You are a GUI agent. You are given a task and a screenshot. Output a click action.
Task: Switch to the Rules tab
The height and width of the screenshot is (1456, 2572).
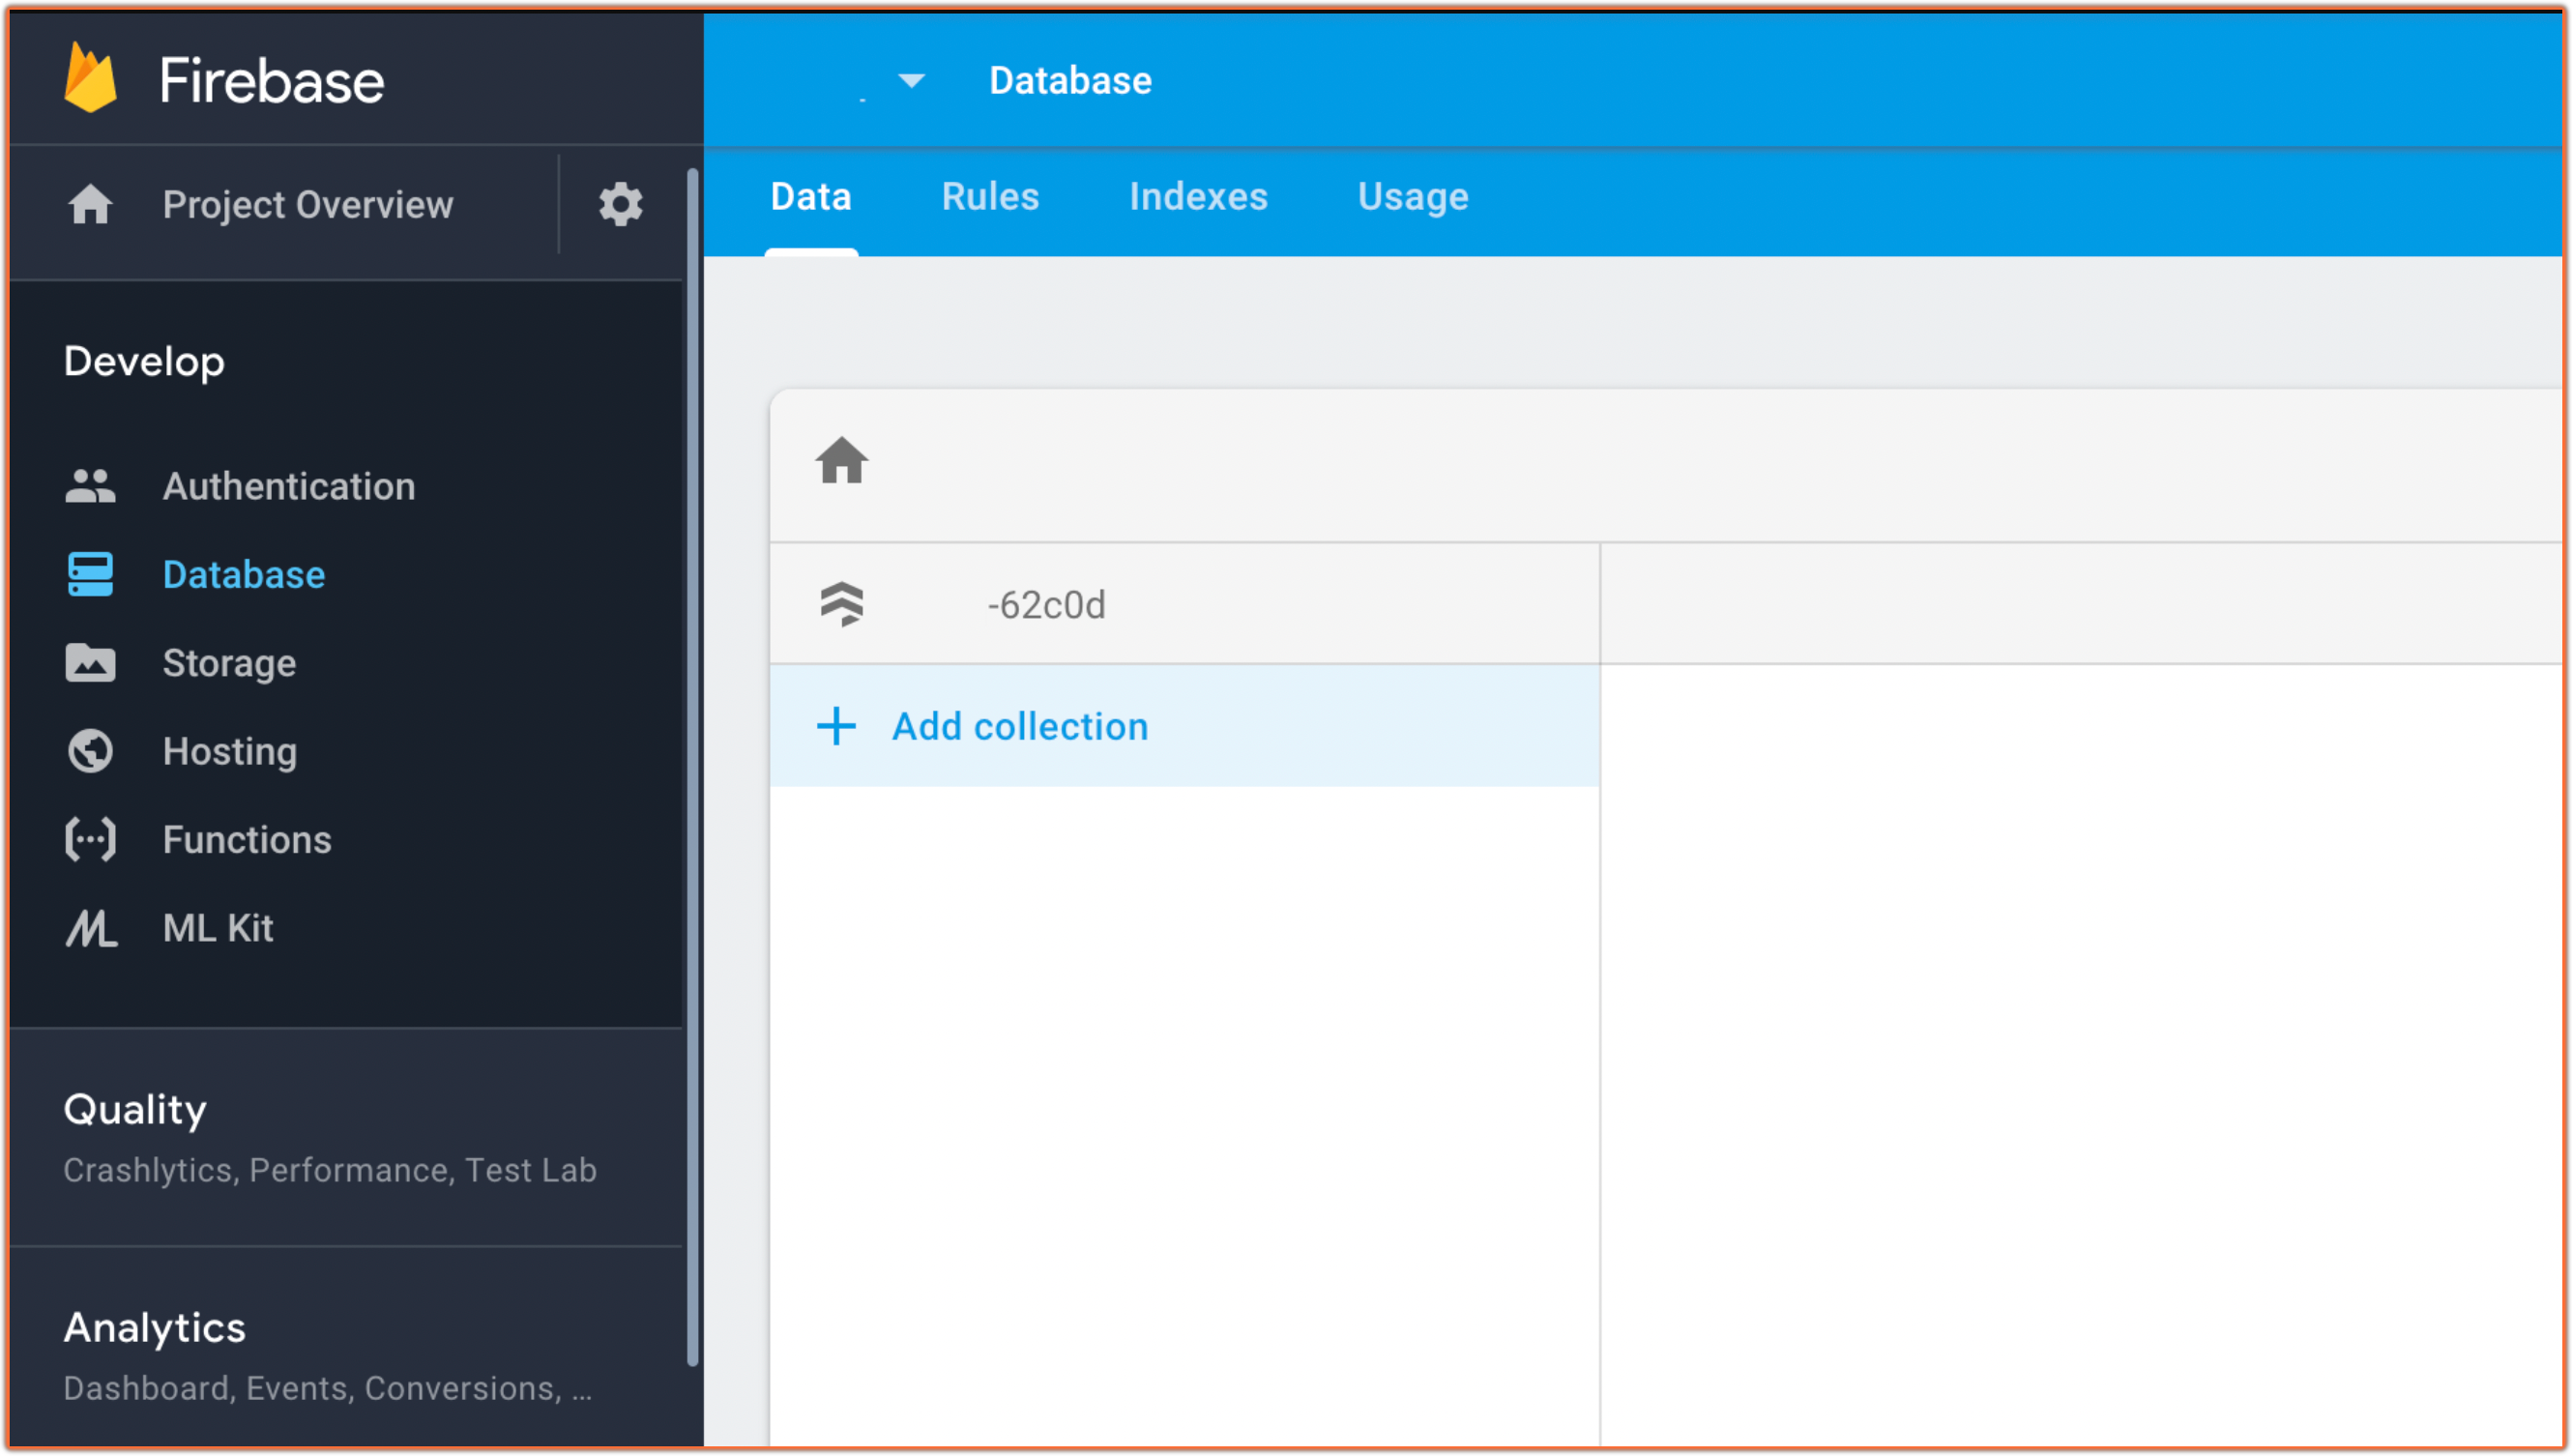991,196
